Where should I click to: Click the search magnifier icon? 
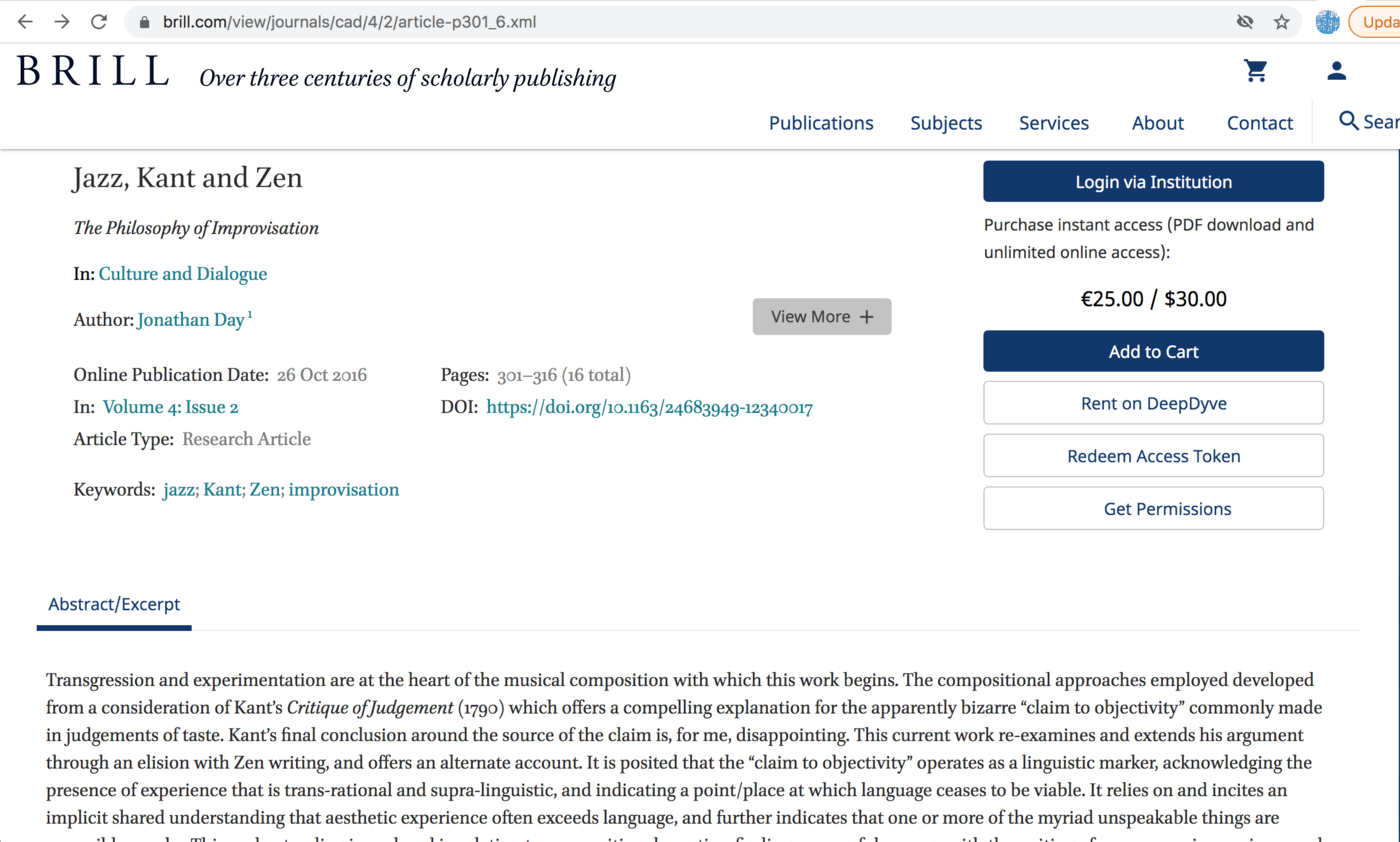click(x=1349, y=121)
